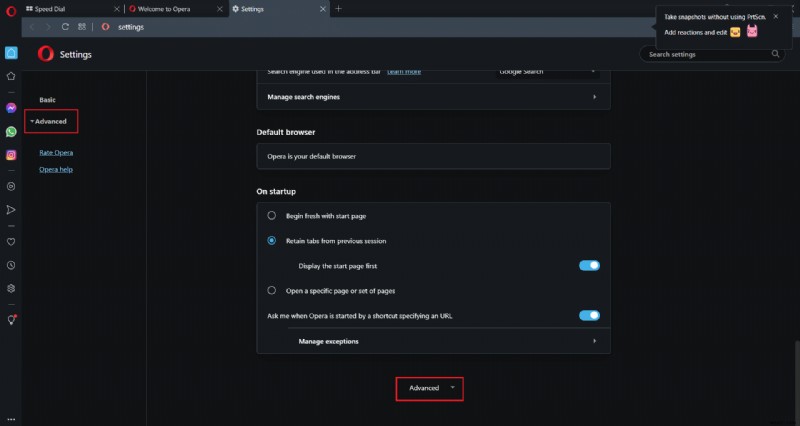Open Bookmarks pentagon icon in sidebar
Screen dimensions: 800x426
point(11,76)
